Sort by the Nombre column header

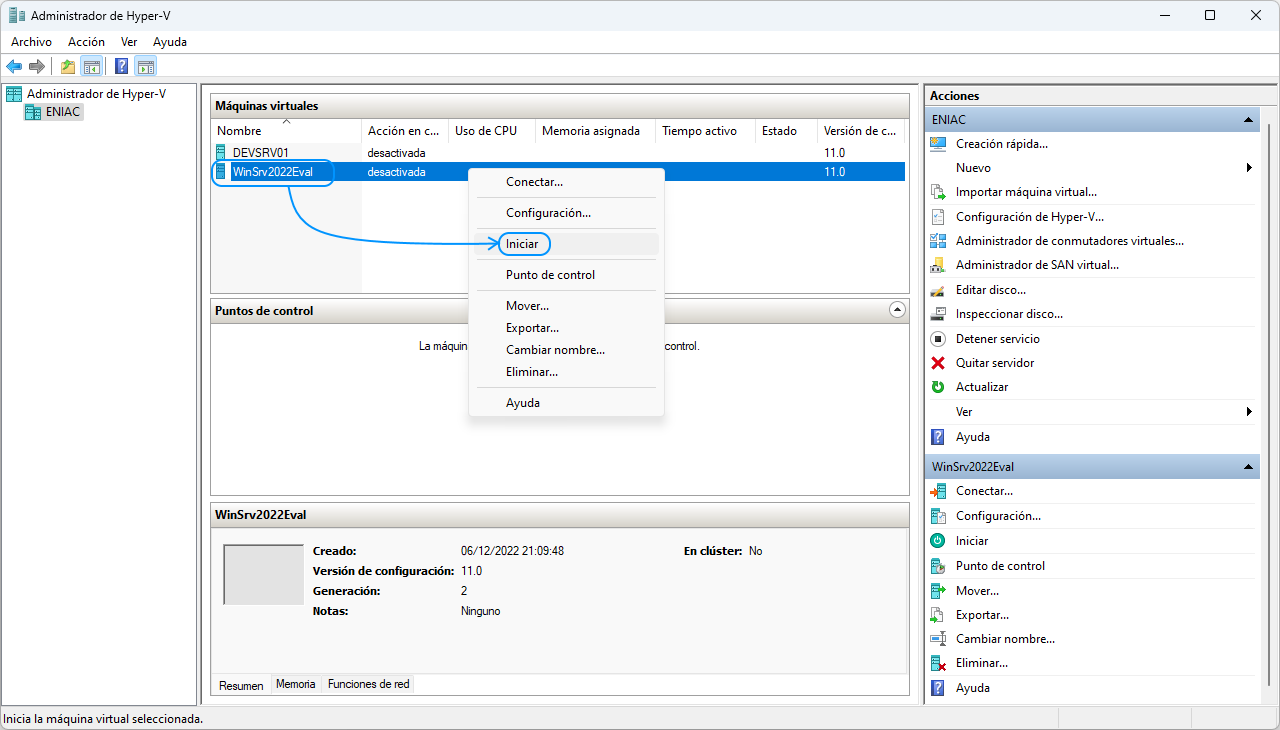pyautogui.click(x=286, y=131)
